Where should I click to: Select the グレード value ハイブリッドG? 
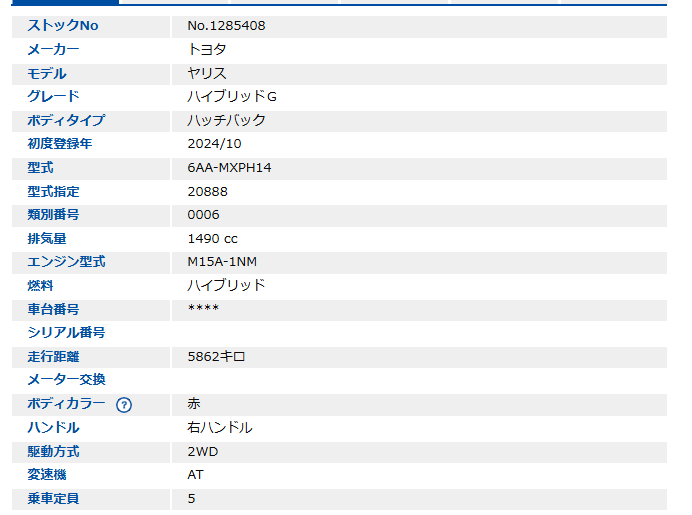tap(231, 97)
